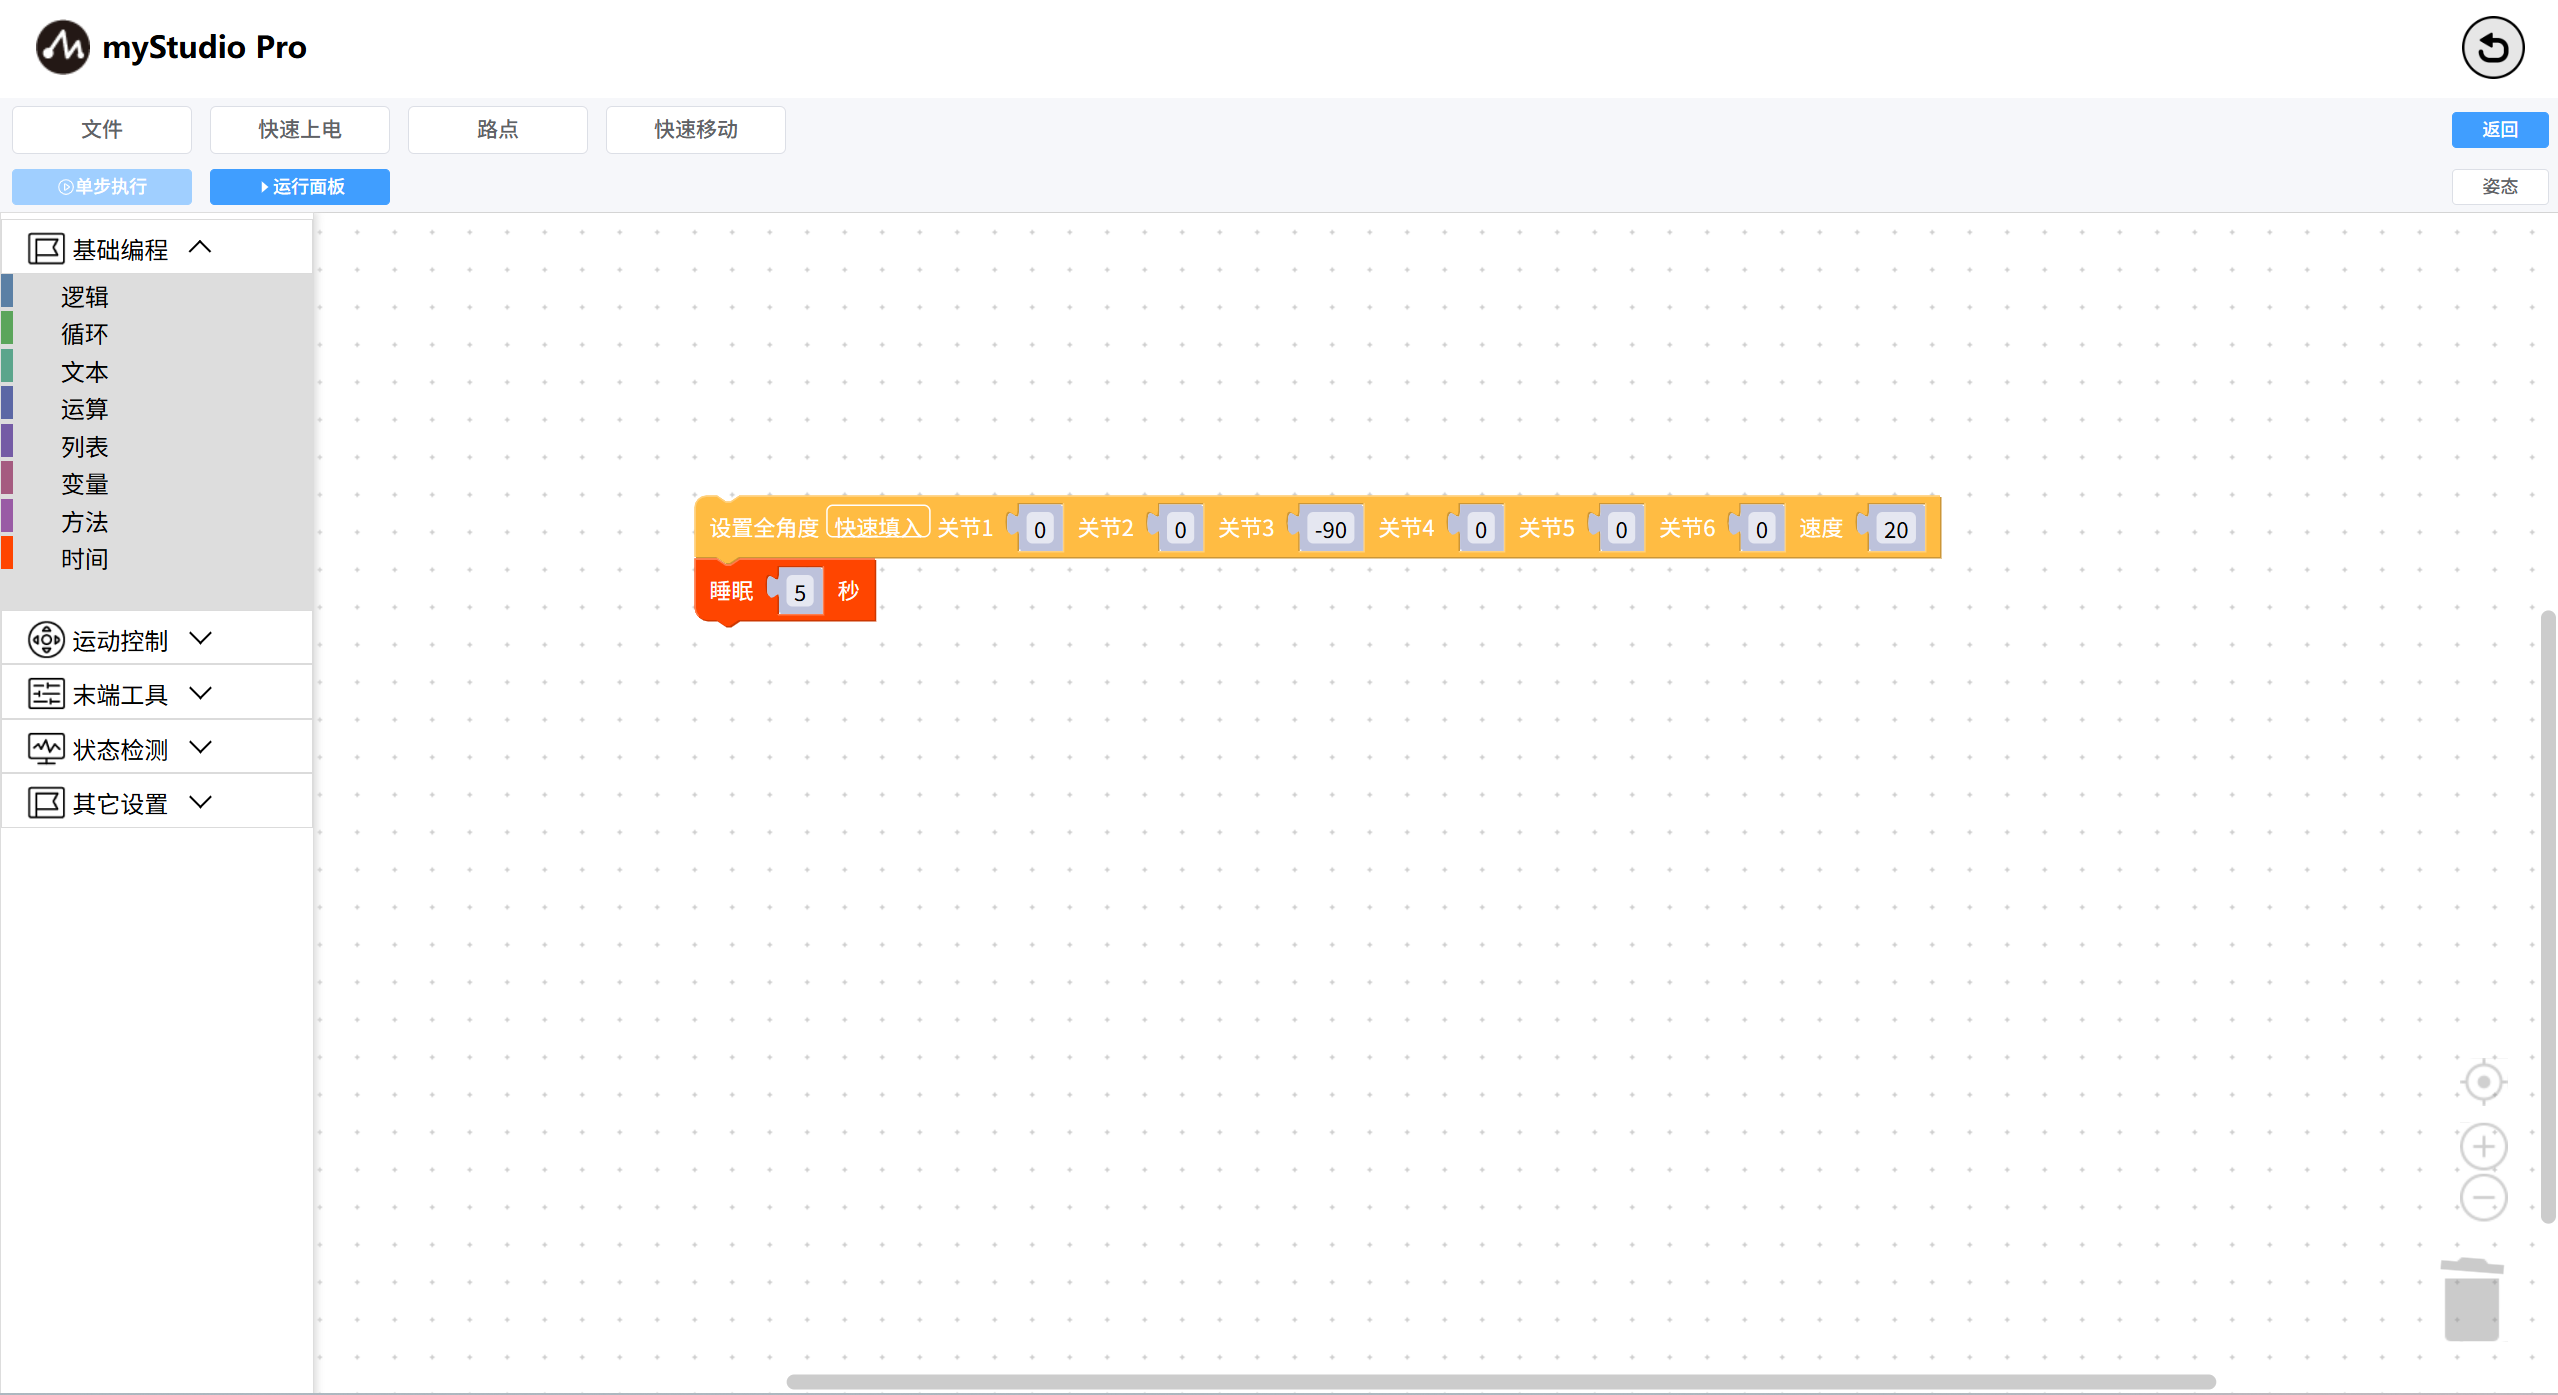Collapse the 基础编程 category

pos(200,247)
